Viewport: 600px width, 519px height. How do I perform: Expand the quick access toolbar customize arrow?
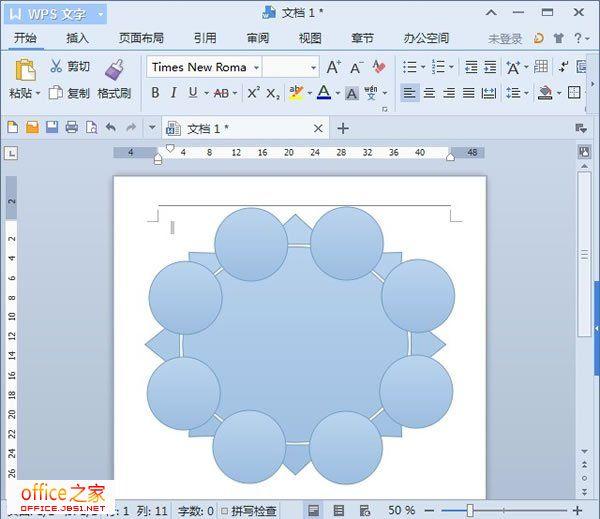click(x=152, y=127)
